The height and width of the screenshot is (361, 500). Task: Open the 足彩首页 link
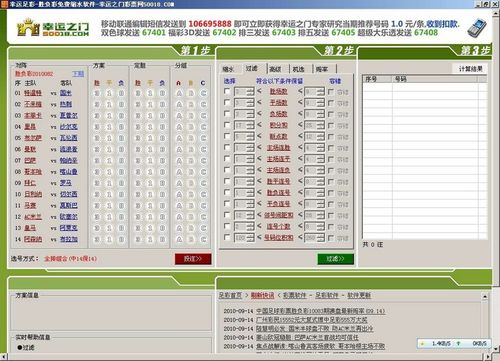[231, 295]
